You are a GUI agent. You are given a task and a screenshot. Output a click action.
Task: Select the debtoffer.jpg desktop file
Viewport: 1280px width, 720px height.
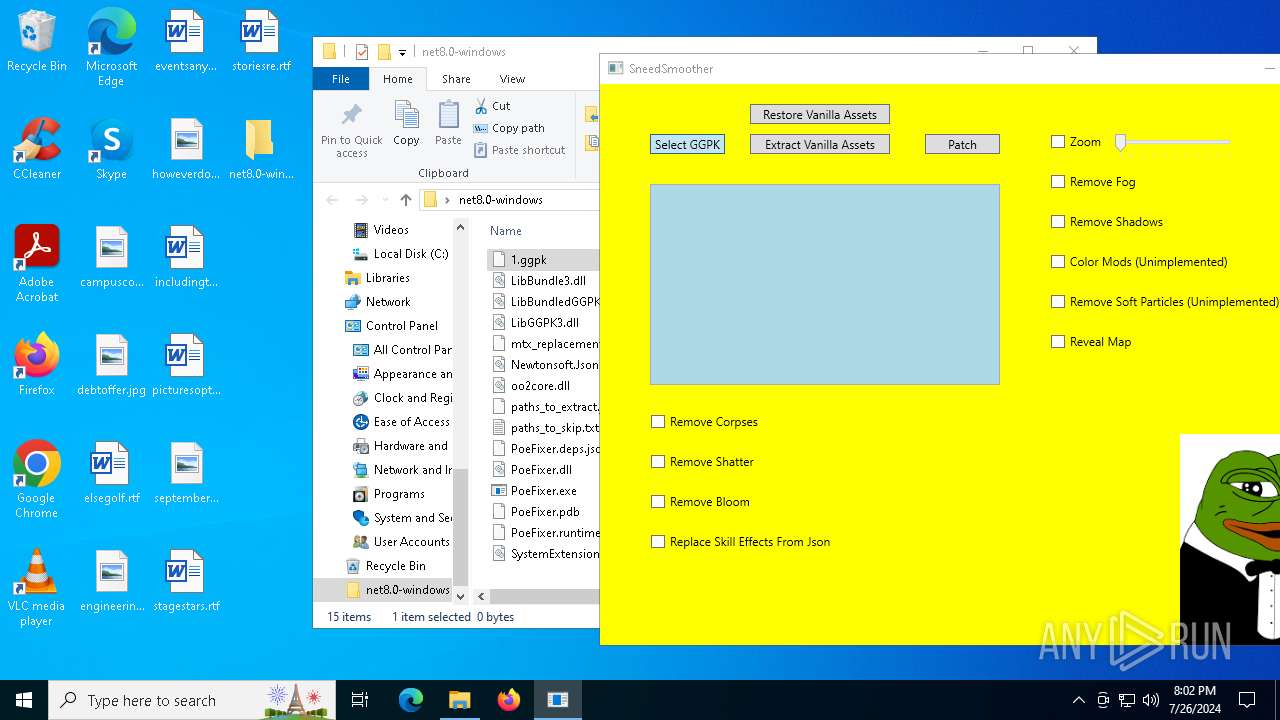[x=111, y=364]
